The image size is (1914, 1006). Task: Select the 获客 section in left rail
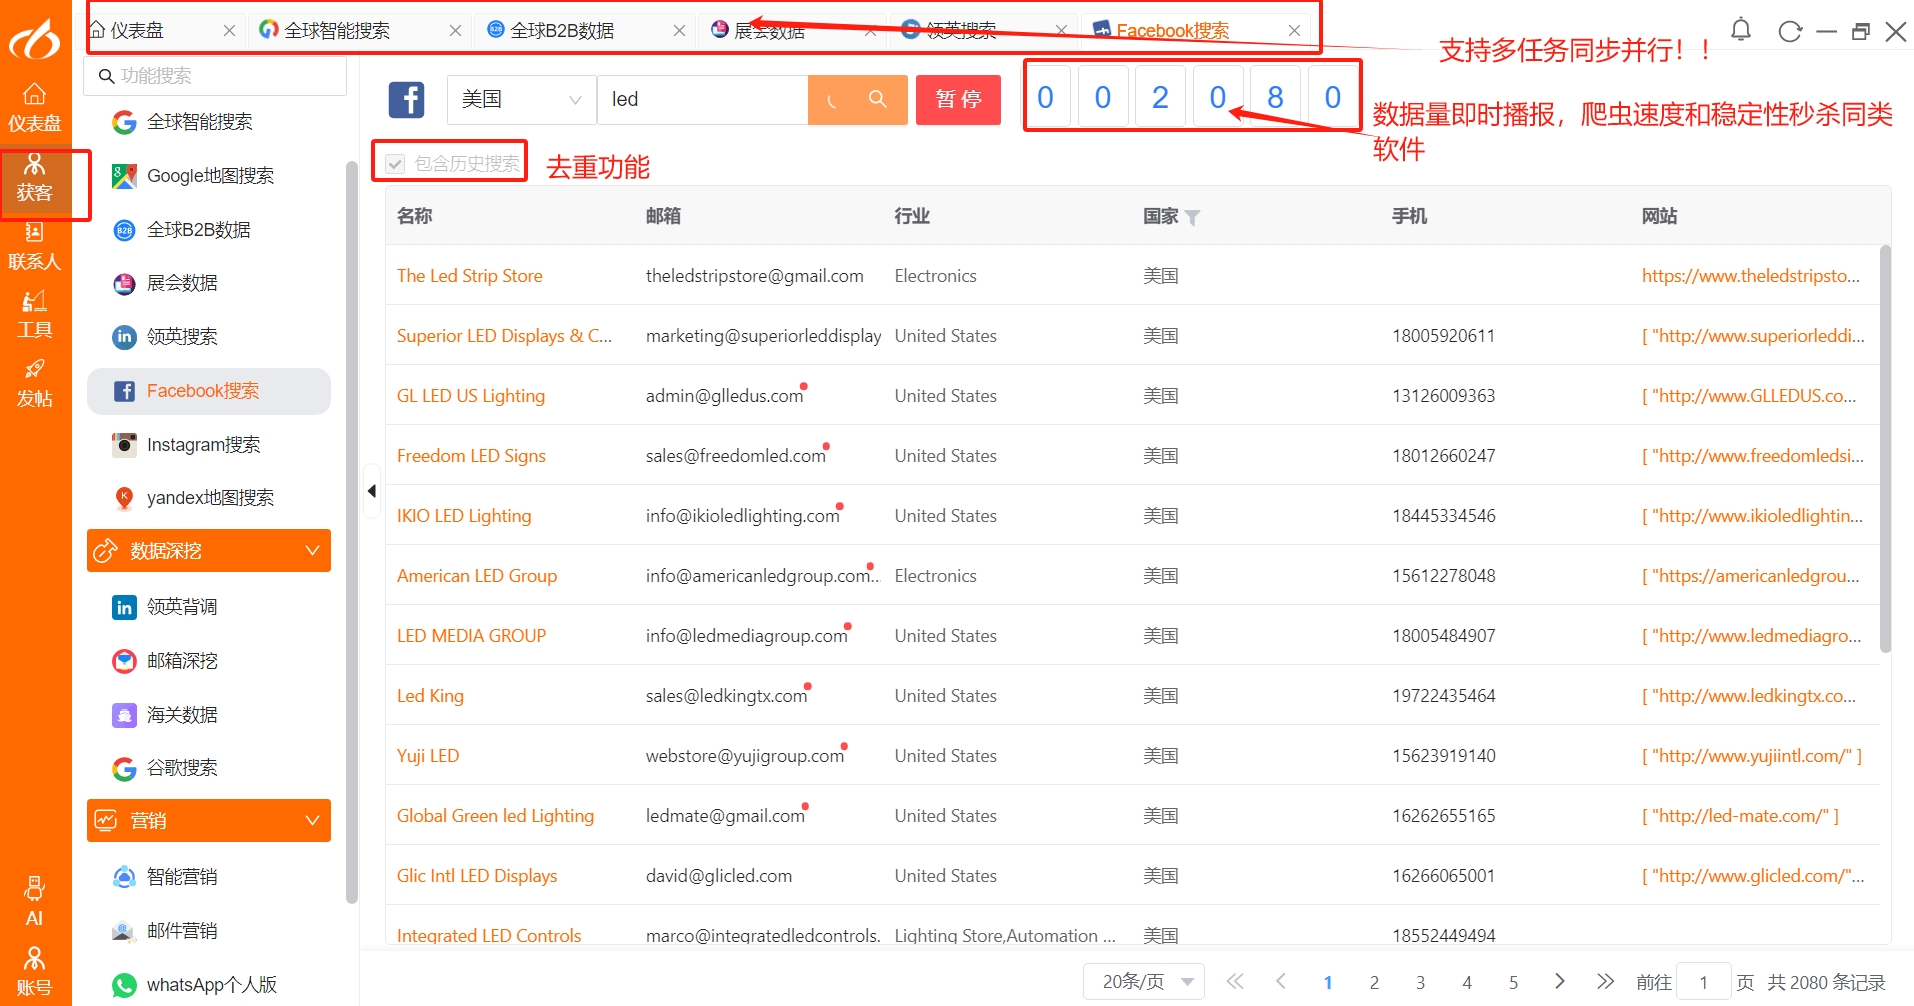tap(35, 178)
